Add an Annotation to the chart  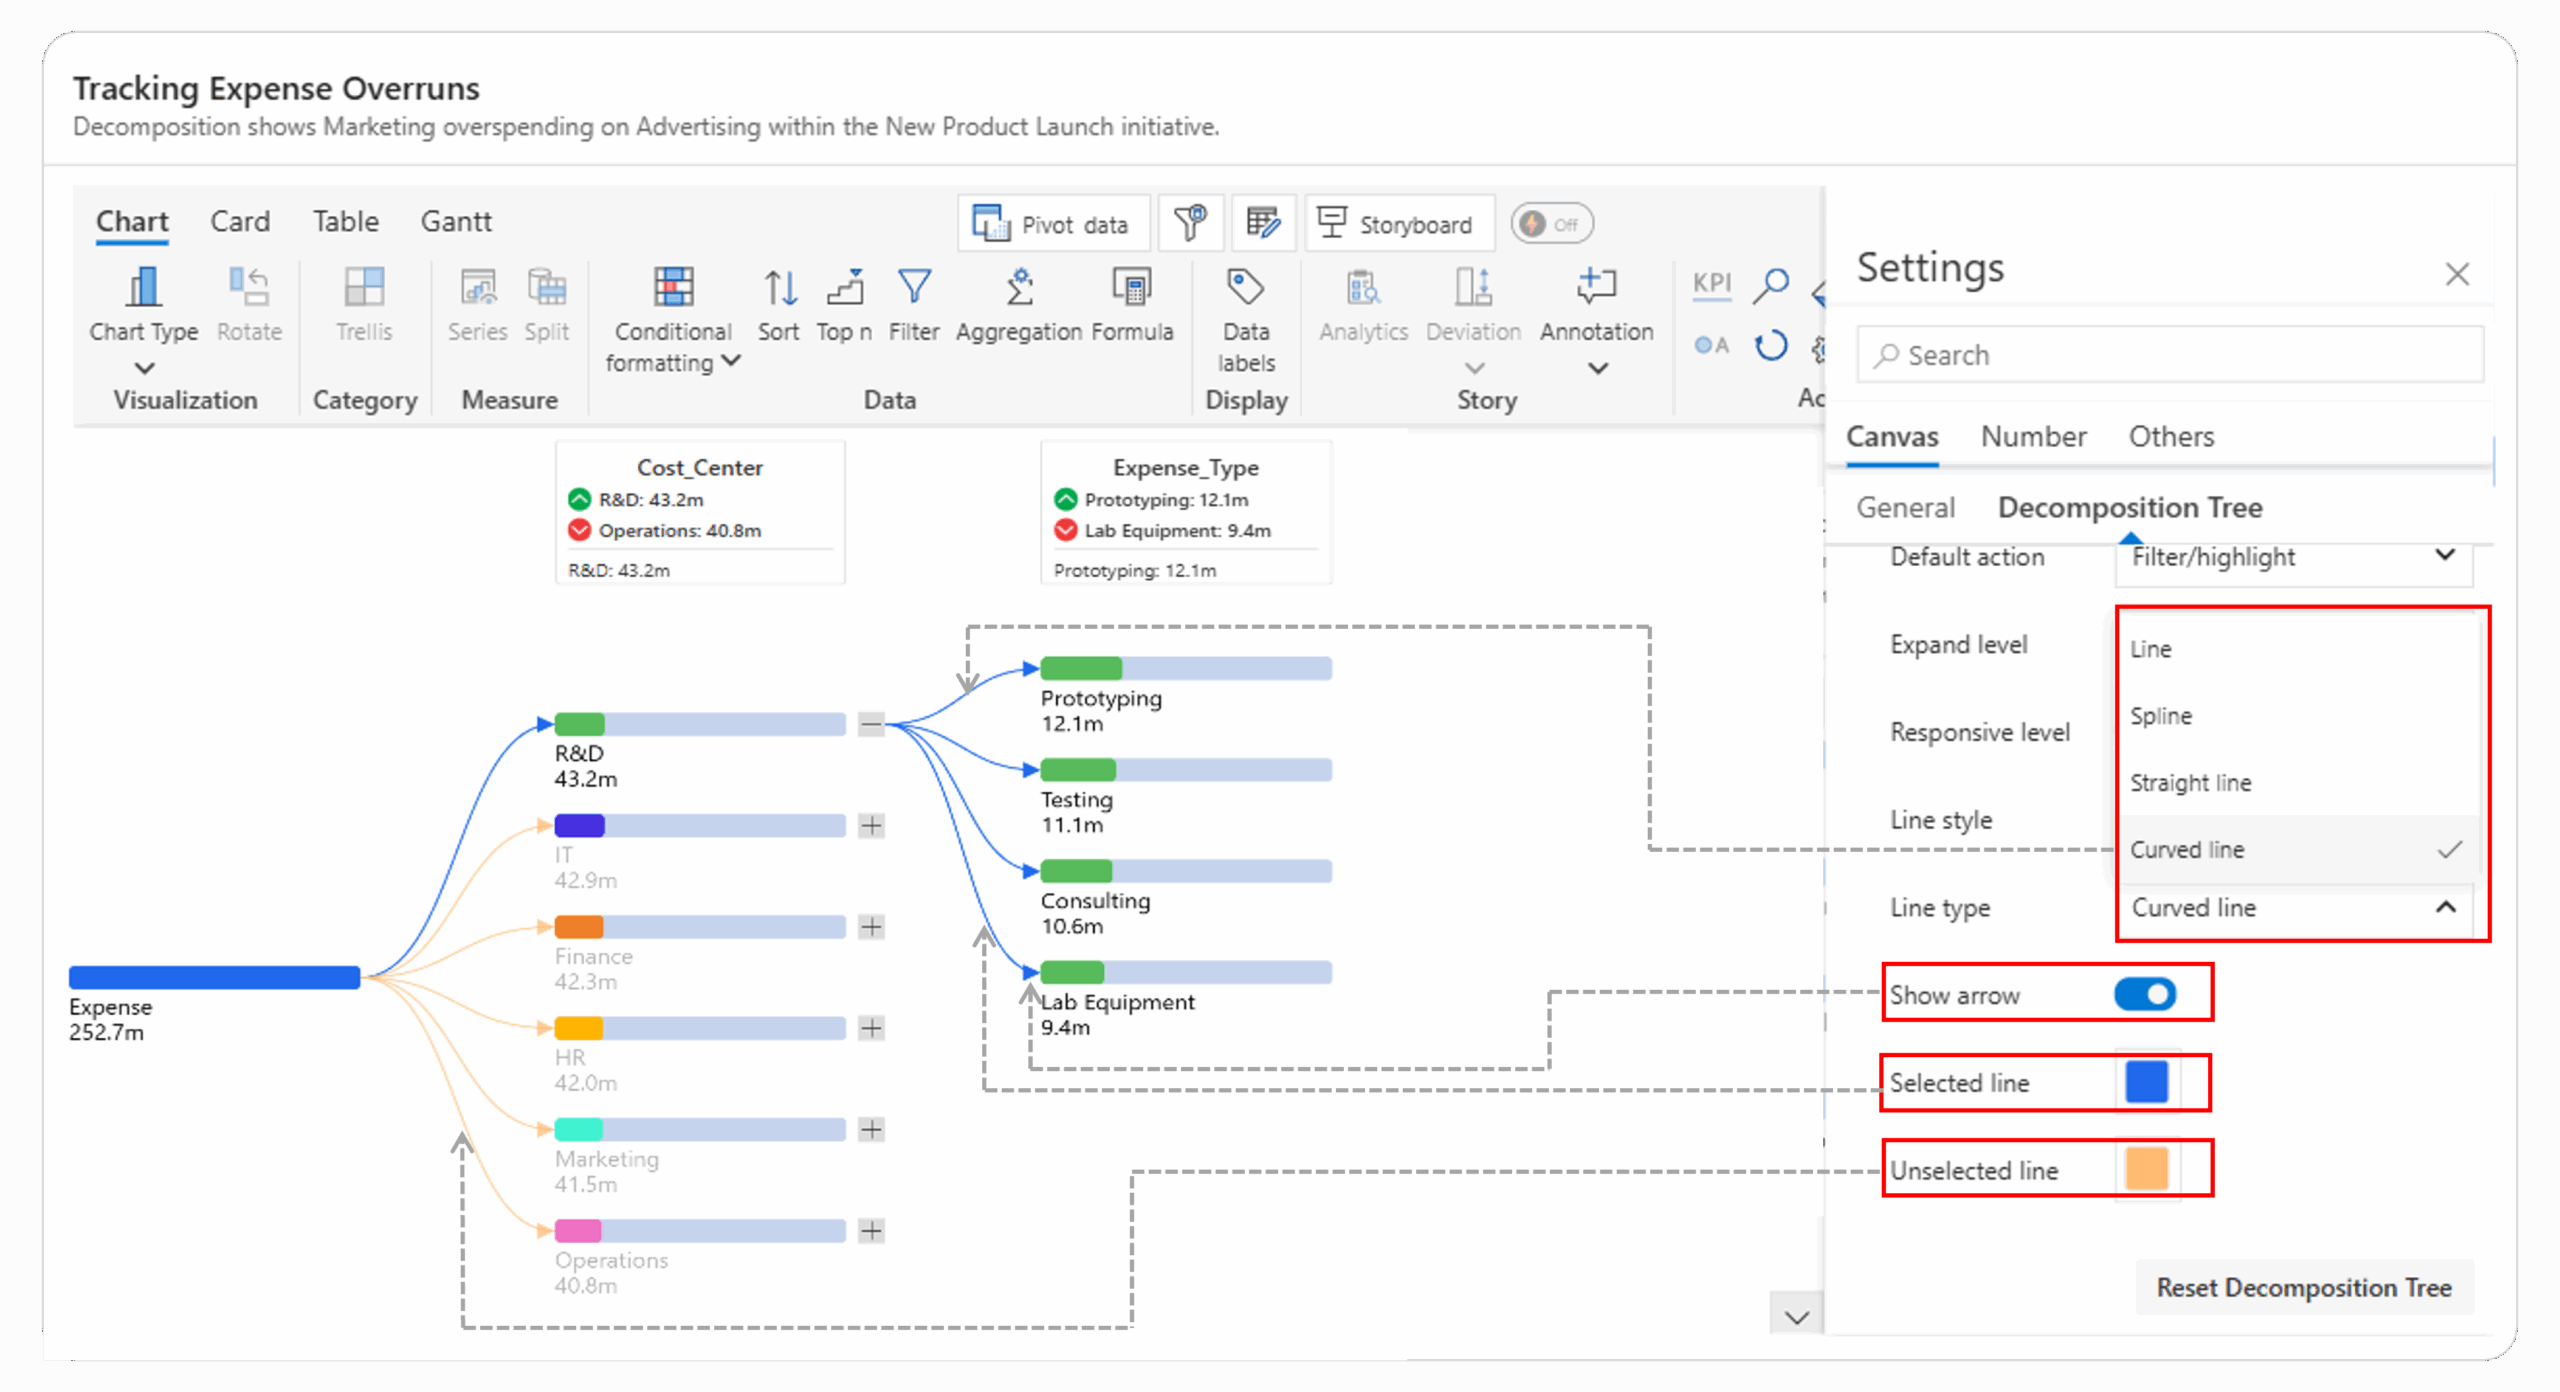click(x=1594, y=300)
